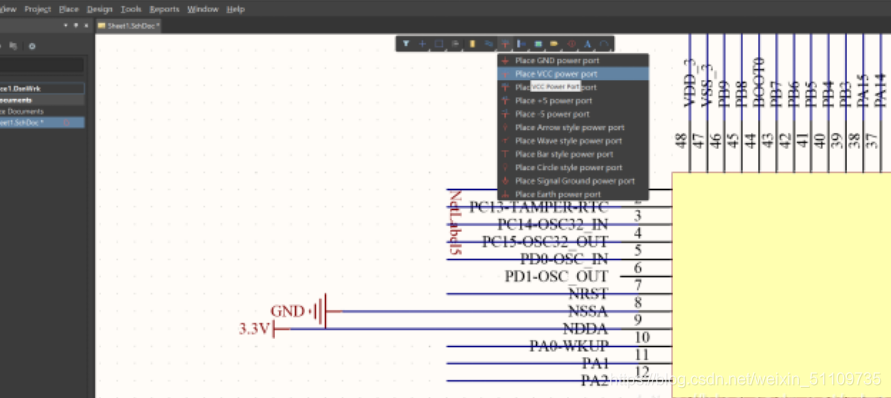The width and height of the screenshot is (891, 398).
Task: Click the NRST pin label
Action: pos(588,294)
